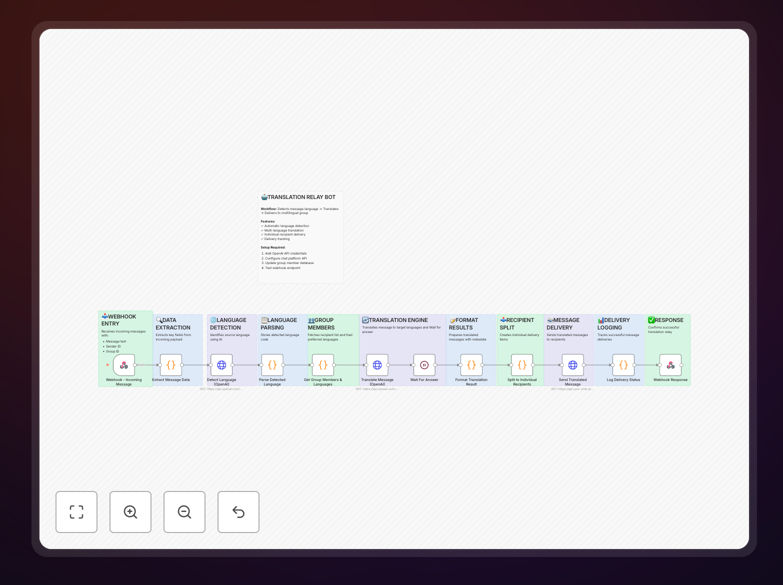Click the TRANSLATION ENGINE note heading

(395, 320)
